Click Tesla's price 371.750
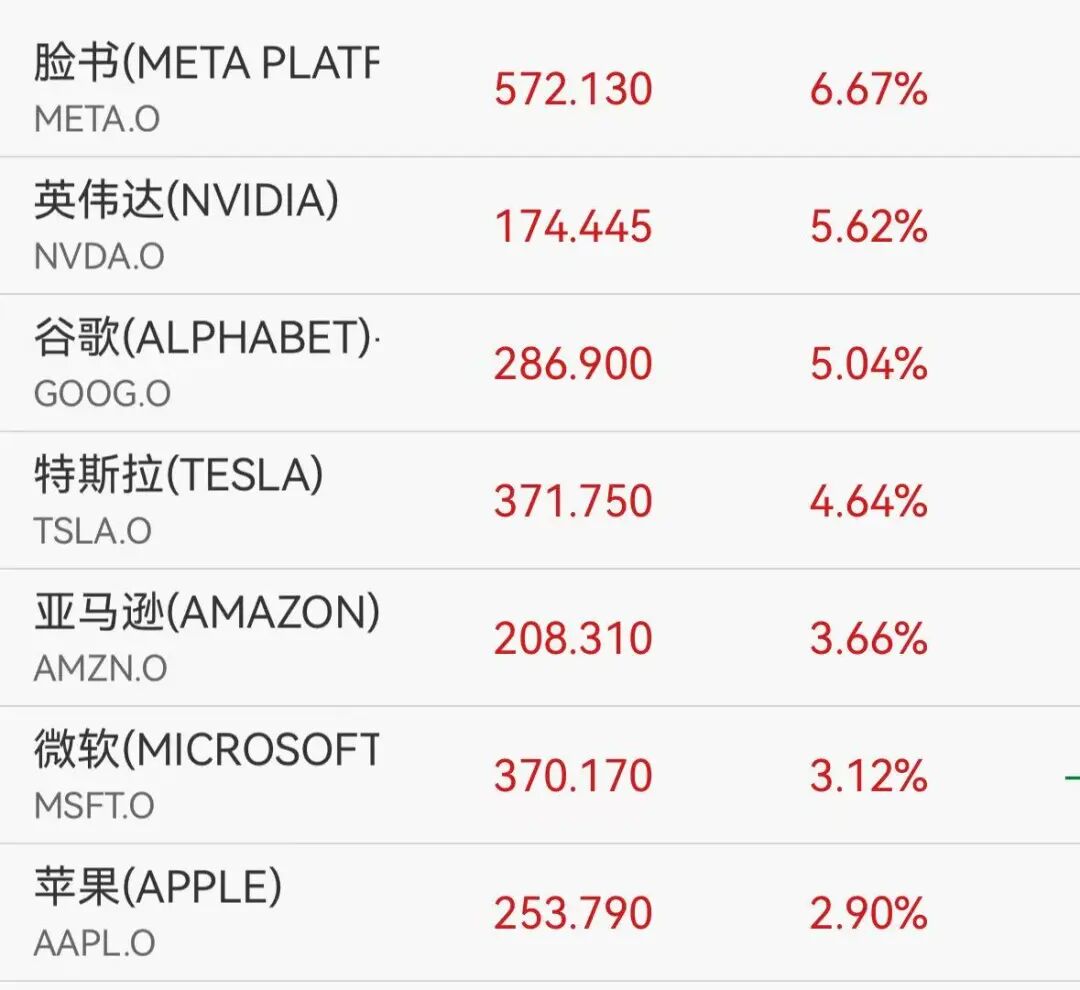Viewport: 1080px width, 990px height. (573, 501)
